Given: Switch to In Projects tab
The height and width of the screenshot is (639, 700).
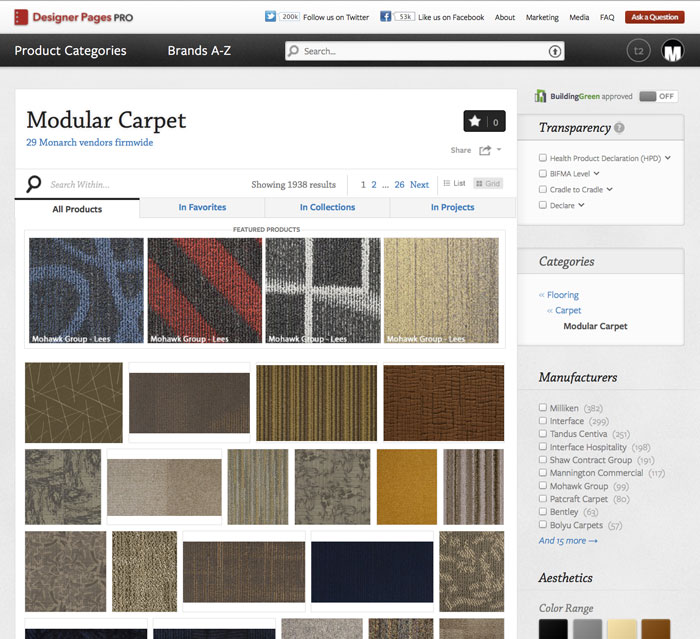Looking at the screenshot, I should [x=452, y=207].
